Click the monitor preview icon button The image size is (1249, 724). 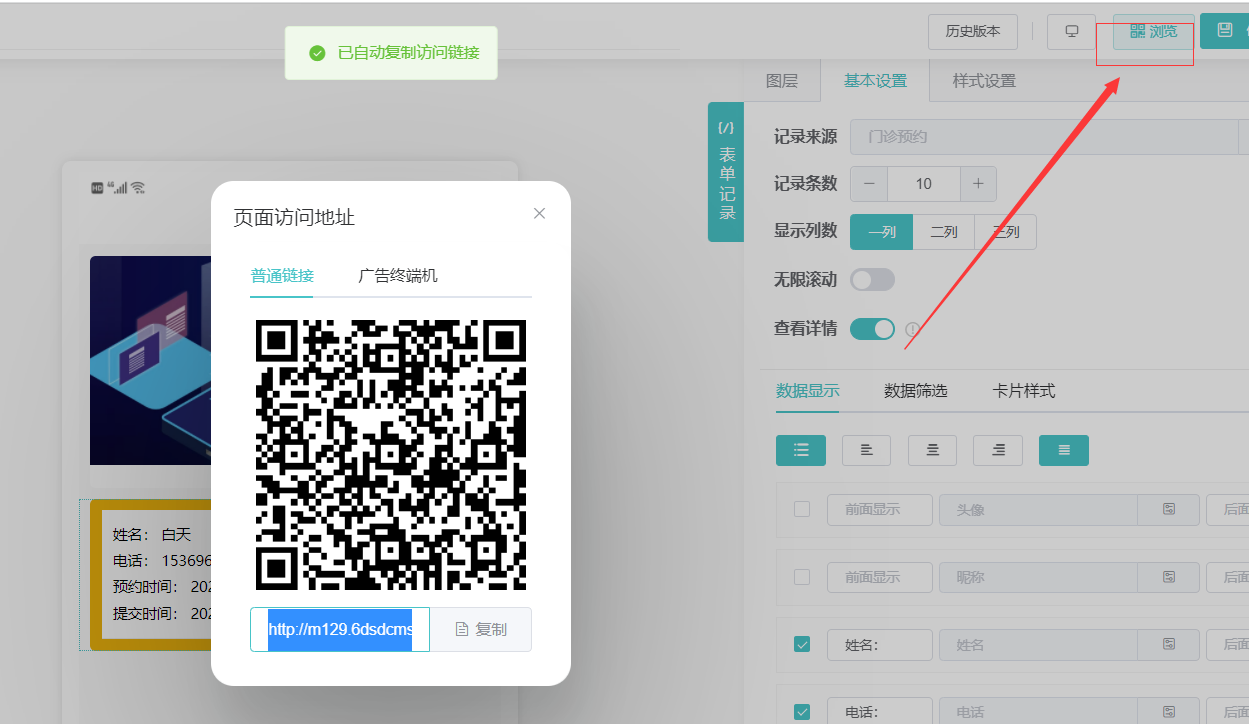[1072, 32]
